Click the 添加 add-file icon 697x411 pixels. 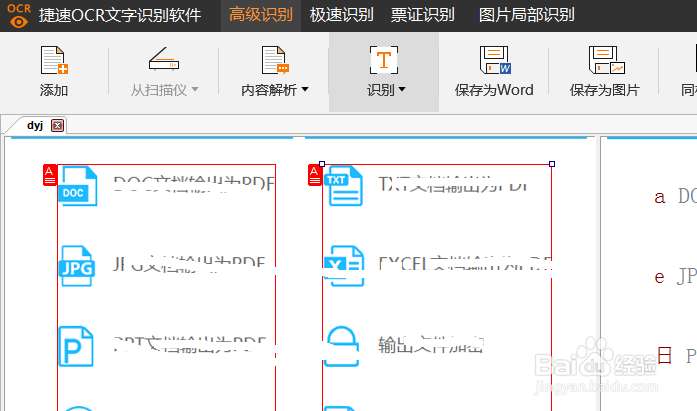coord(54,60)
